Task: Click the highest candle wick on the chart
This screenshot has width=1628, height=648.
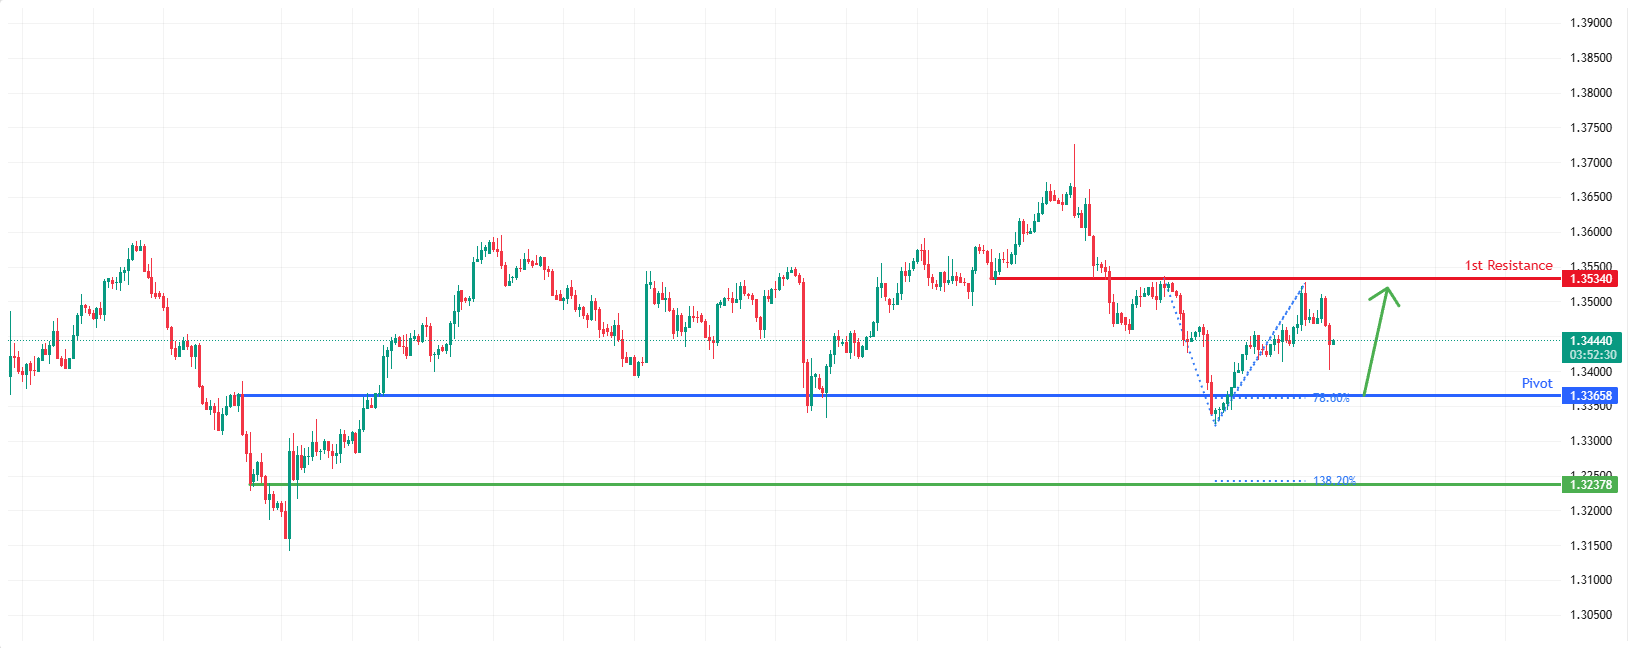Action: pos(1074,150)
